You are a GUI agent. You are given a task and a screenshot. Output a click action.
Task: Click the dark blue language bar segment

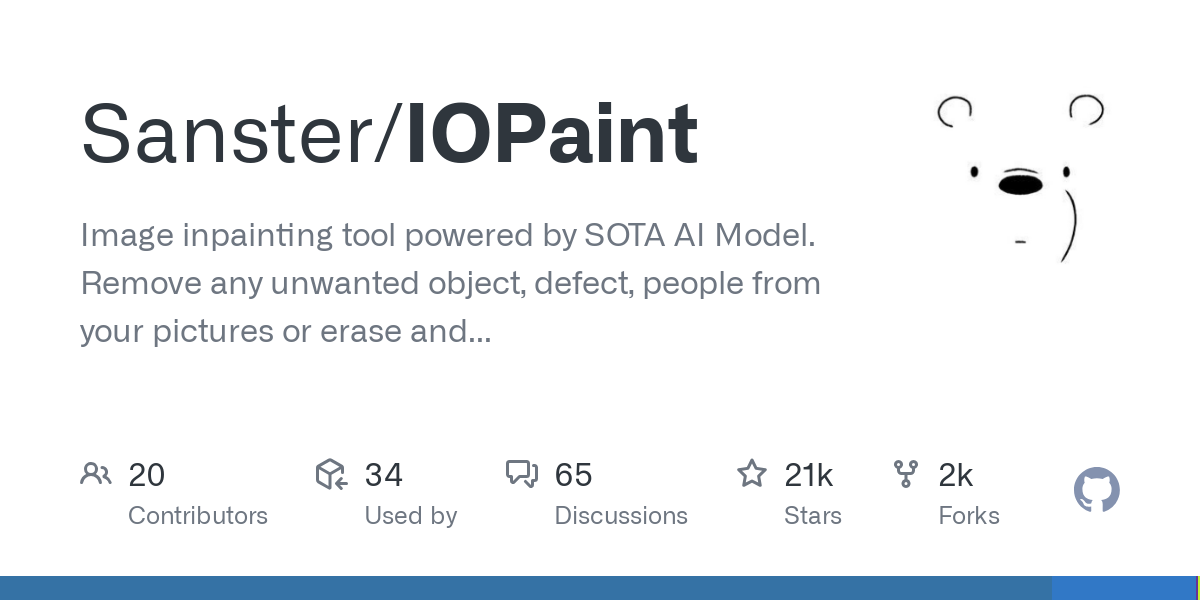526,588
